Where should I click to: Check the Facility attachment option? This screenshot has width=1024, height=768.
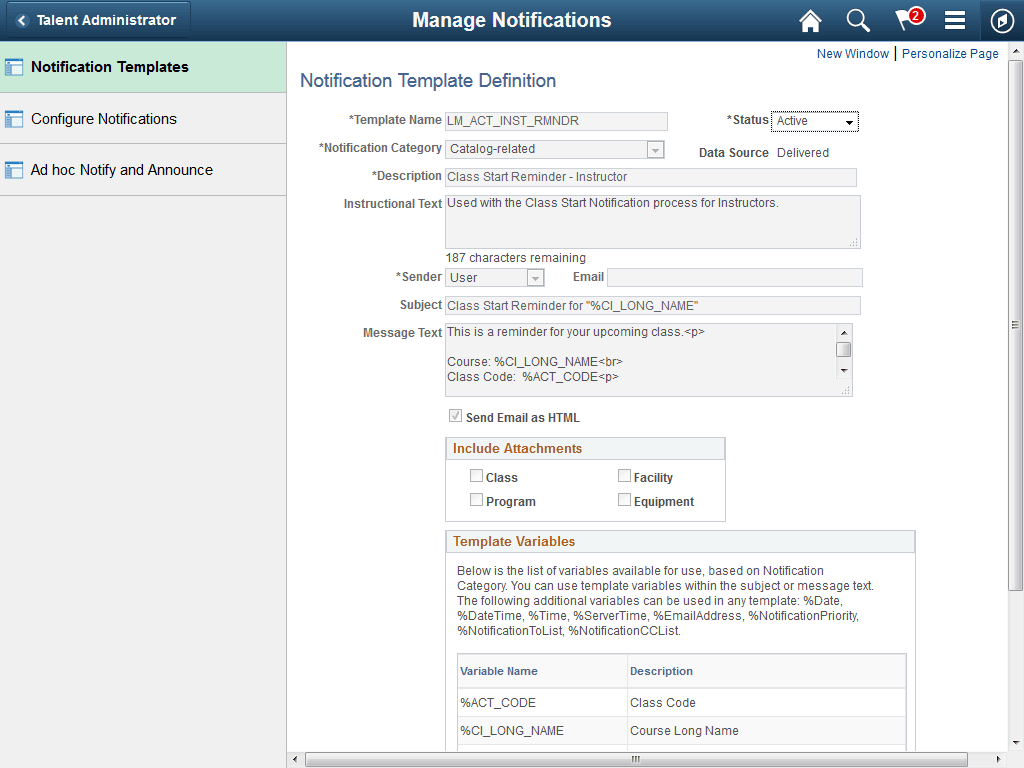point(624,475)
